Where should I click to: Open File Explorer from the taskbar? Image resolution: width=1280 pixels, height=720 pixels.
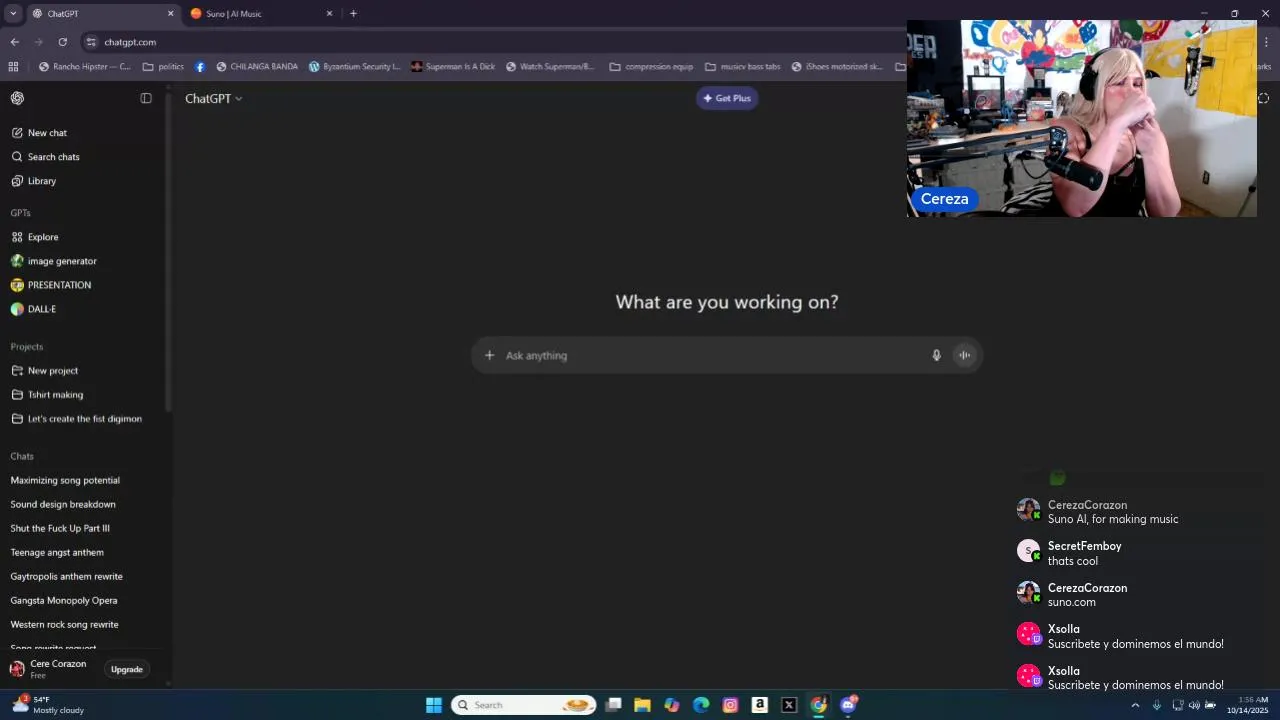click(642, 705)
